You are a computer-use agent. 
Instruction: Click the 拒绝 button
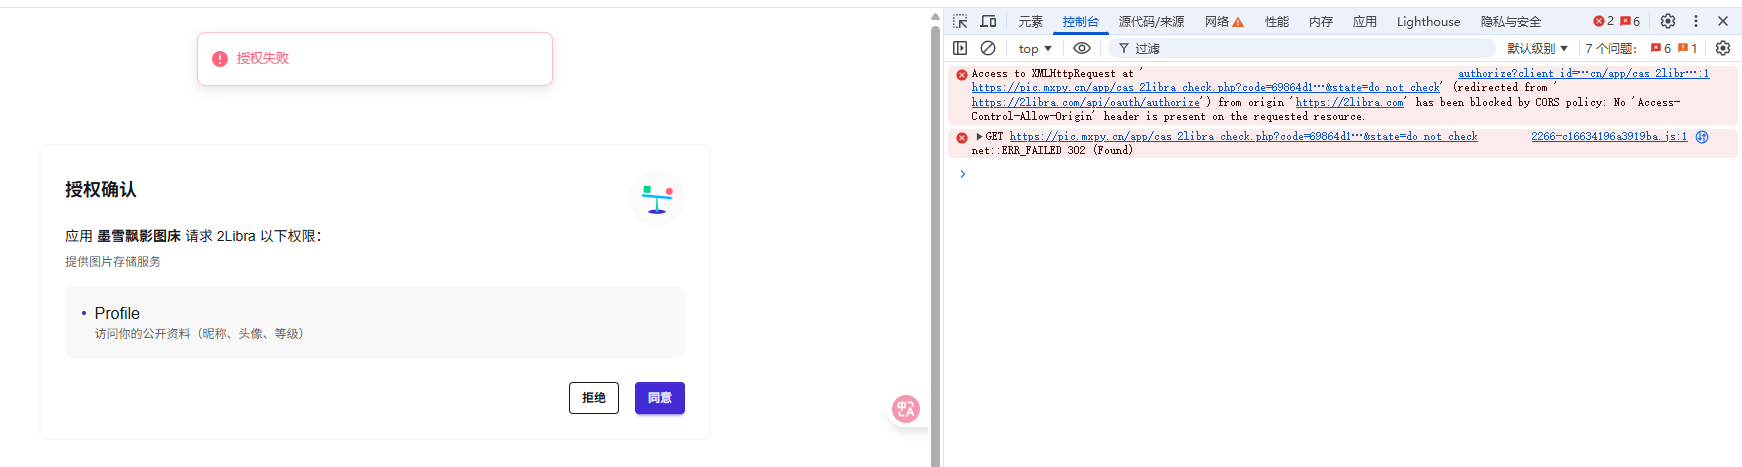(x=593, y=398)
